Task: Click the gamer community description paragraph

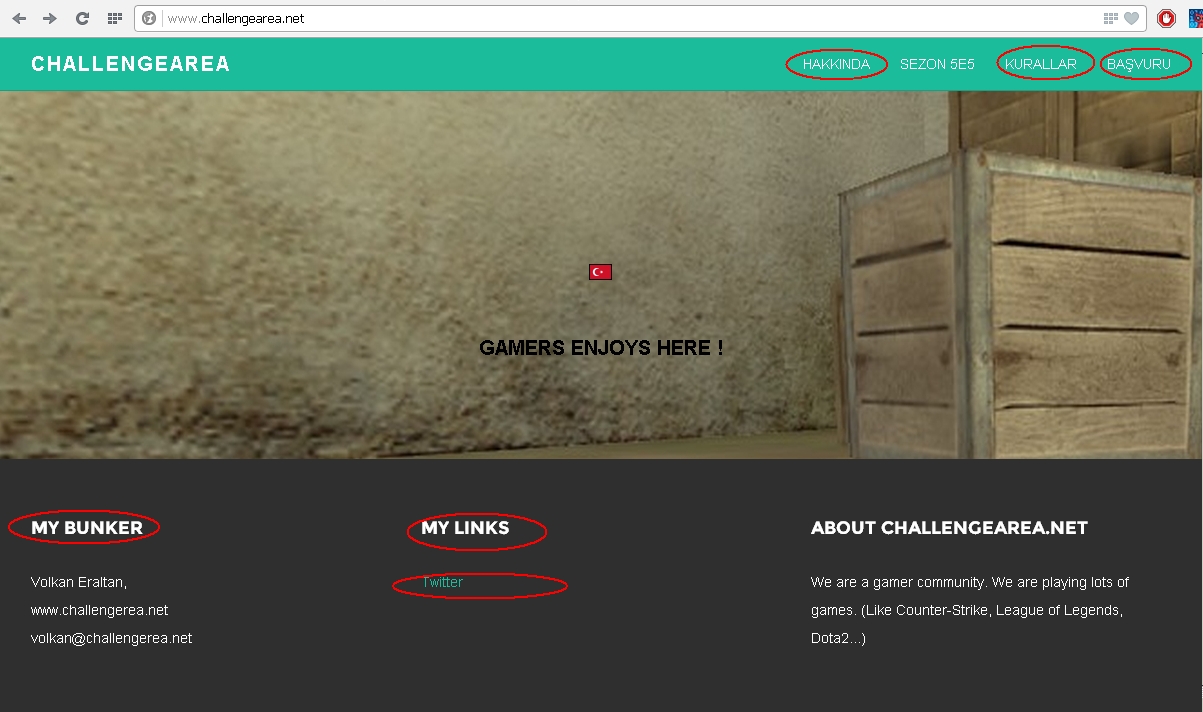Action: pyautogui.click(x=970, y=610)
